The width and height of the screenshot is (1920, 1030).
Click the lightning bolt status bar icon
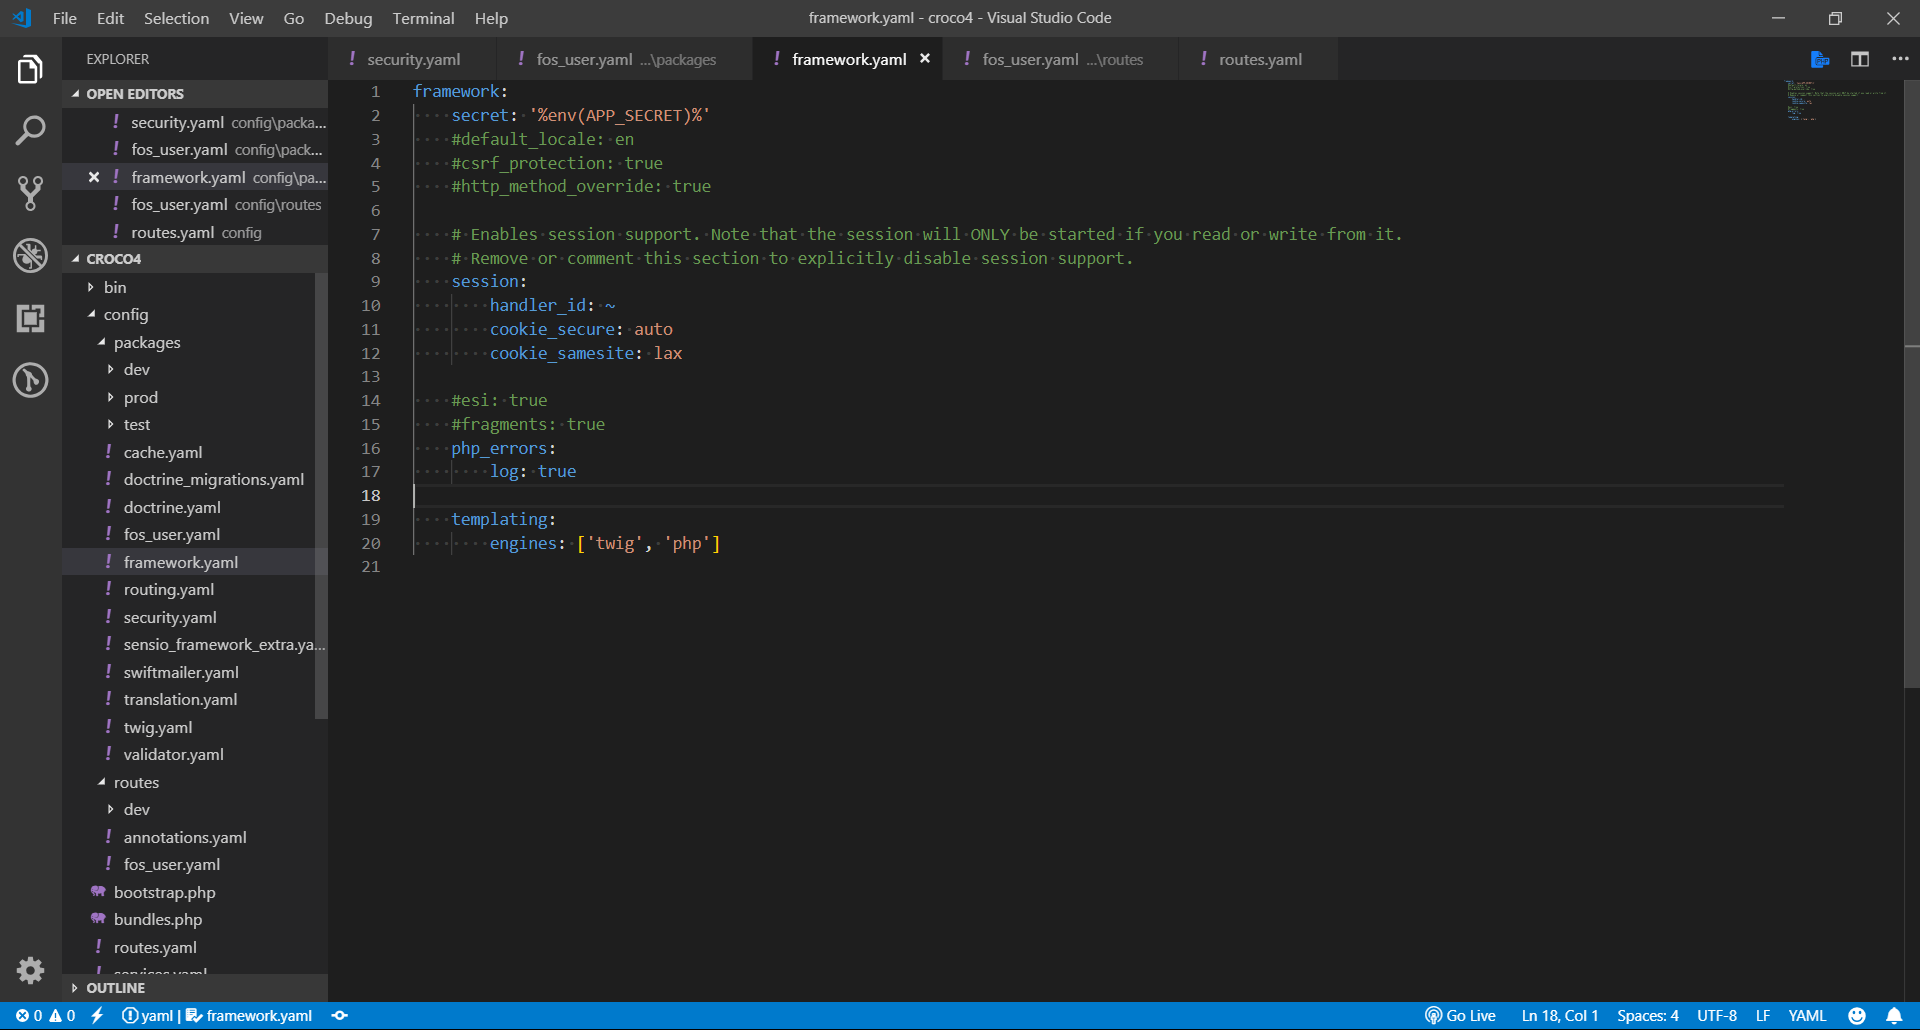[x=97, y=1016]
